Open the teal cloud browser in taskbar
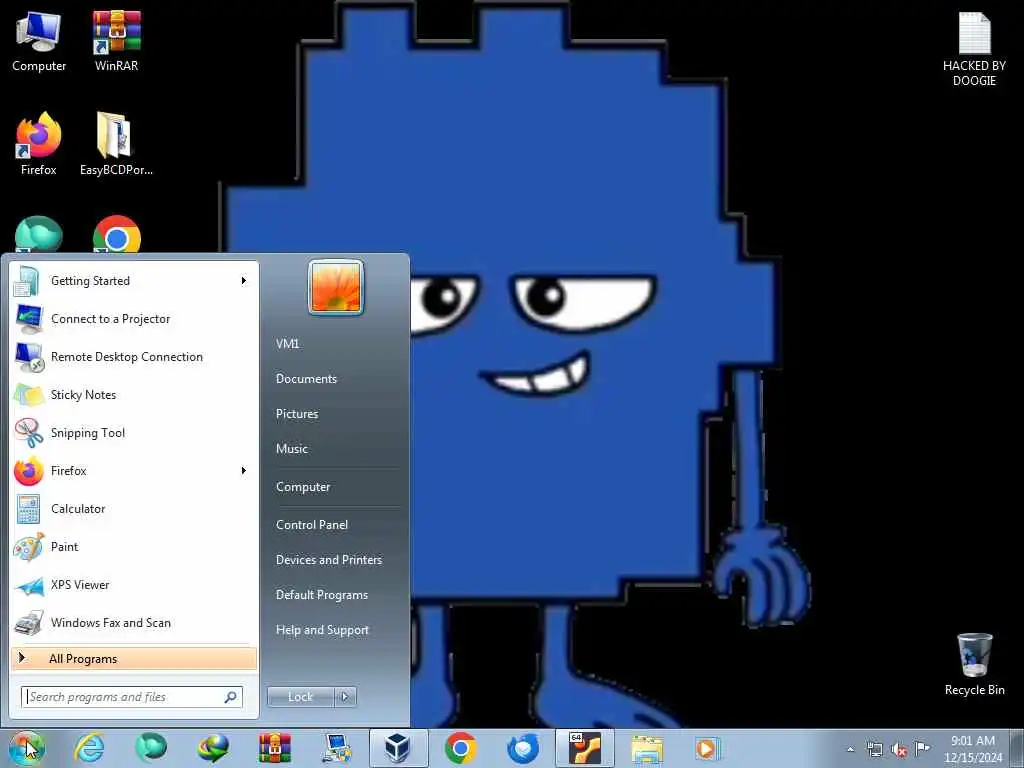The height and width of the screenshot is (768, 1024). pyautogui.click(x=151, y=748)
